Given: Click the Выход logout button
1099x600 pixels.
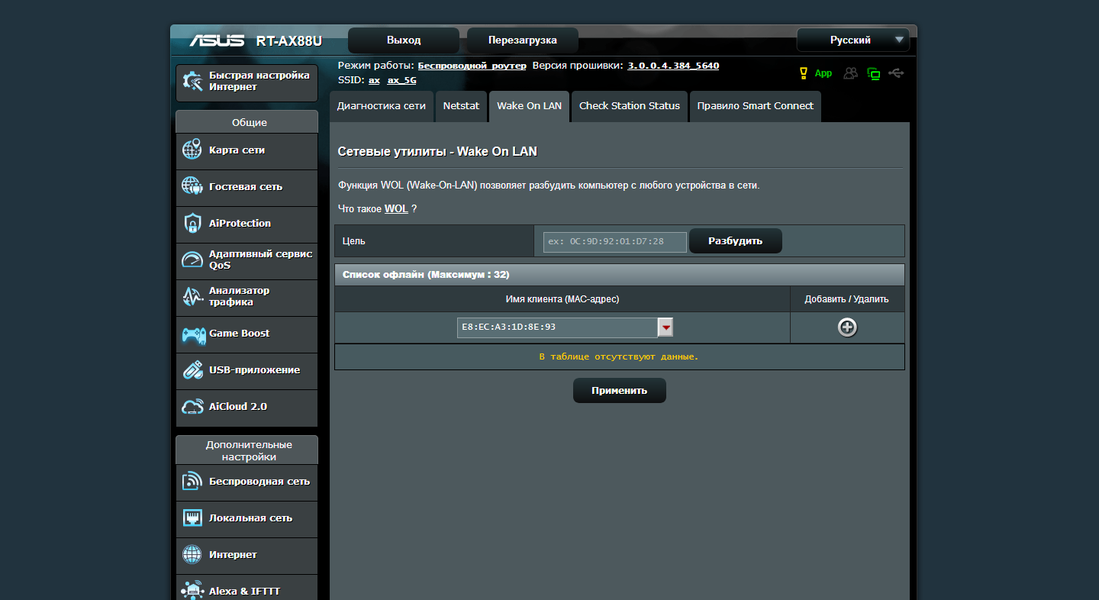Looking at the screenshot, I should pos(404,40).
